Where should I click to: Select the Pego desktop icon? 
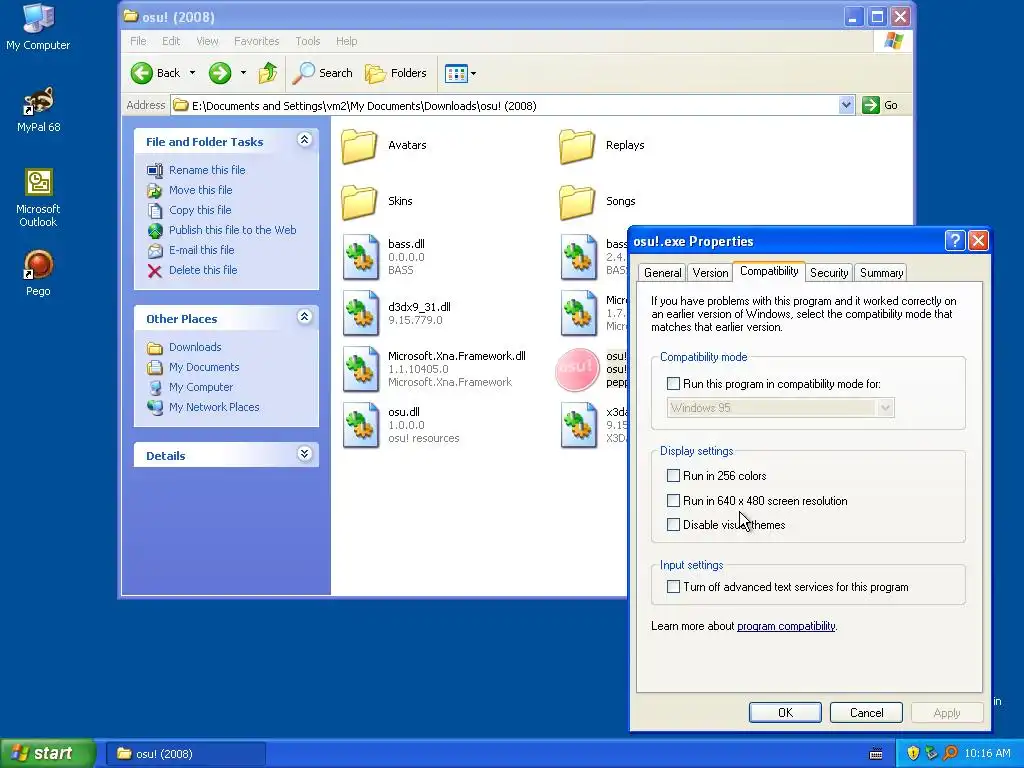click(38, 273)
